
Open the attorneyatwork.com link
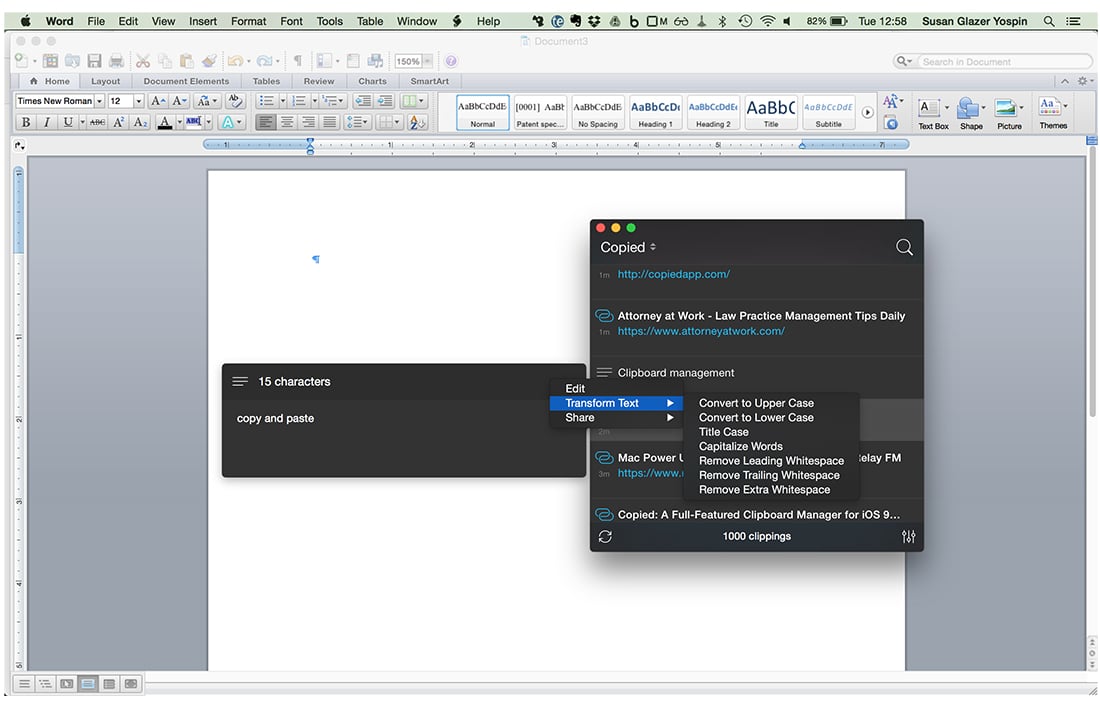tap(701, 331)
